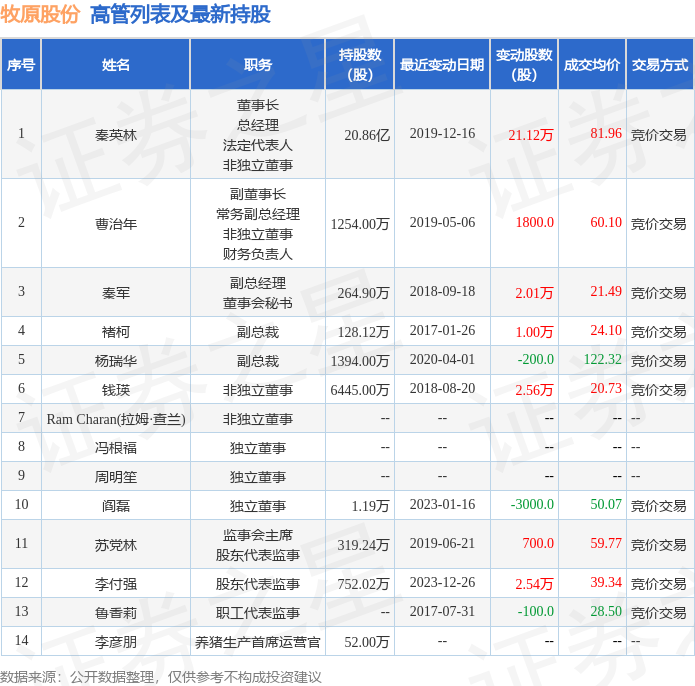Click the date 2017-07-31
This screenshot has width=695, height=686.
pos(442,612)
